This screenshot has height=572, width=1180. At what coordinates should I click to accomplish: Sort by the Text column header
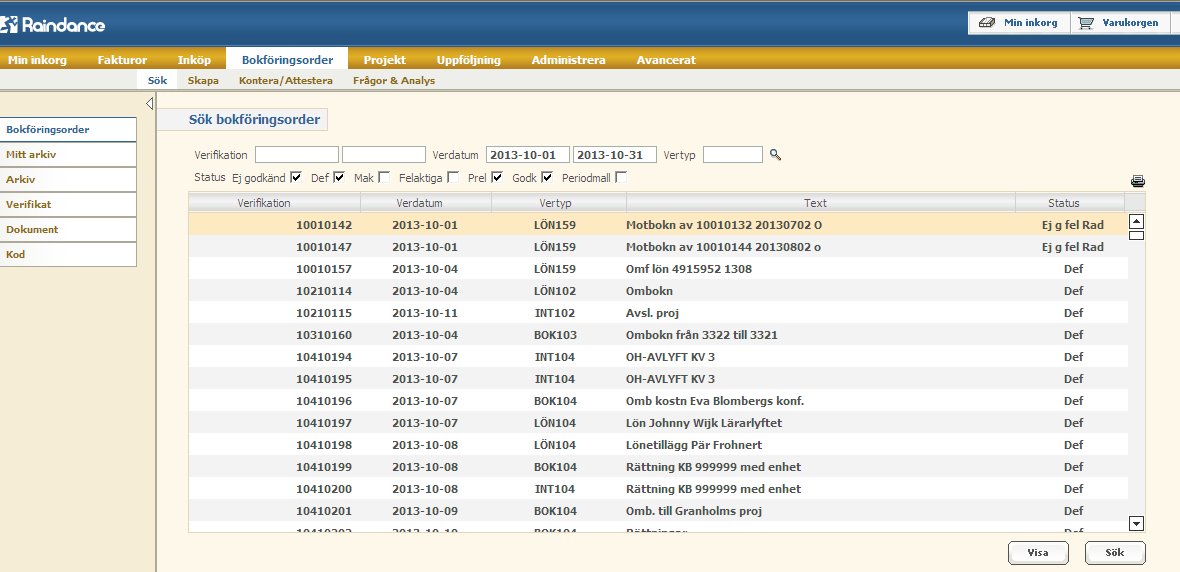coord(821,202)
